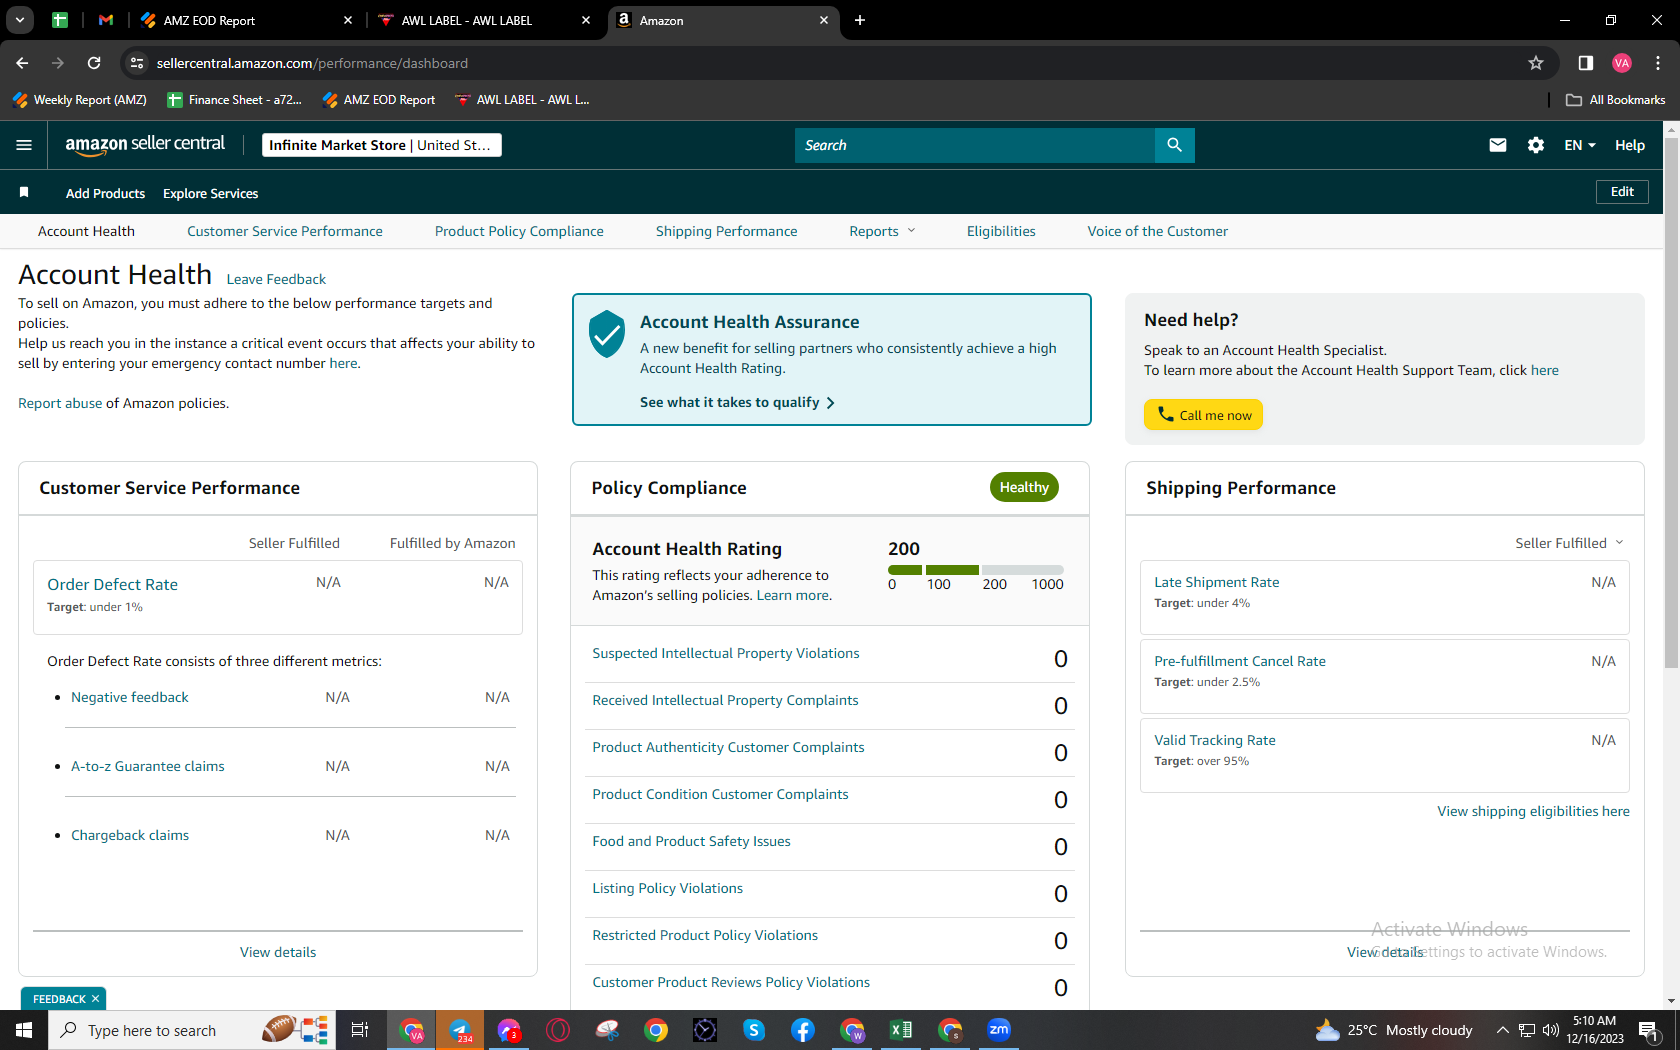
Task: Open the Windows Start menu
Action: pyautogui.click(x=24, y=1030)
